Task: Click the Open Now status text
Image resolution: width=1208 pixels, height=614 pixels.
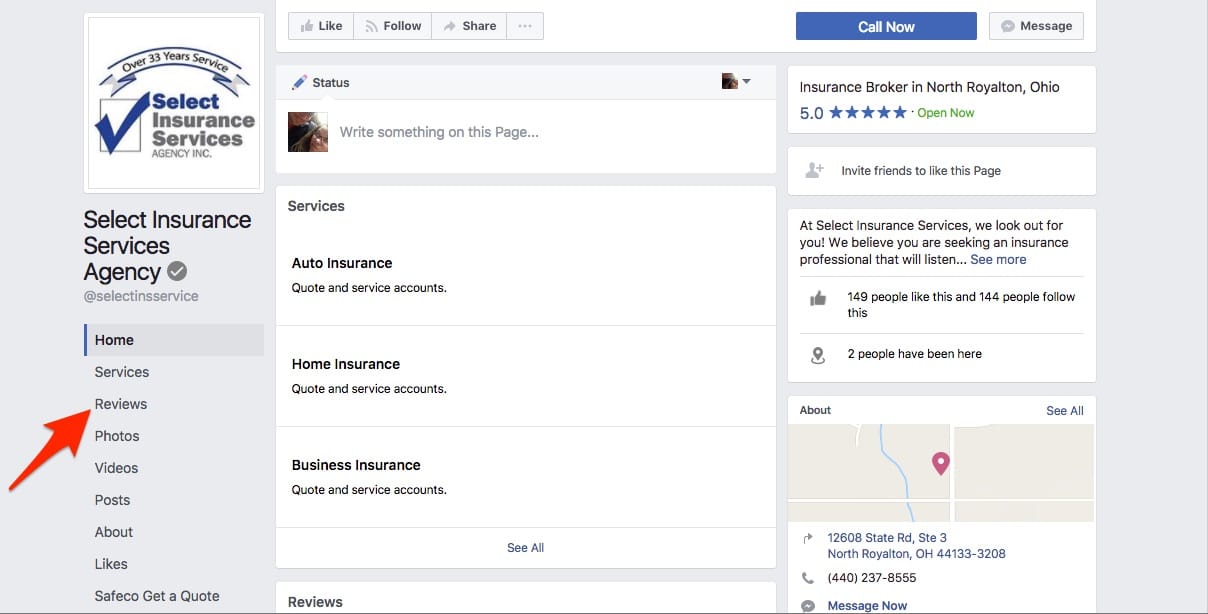Action: point(946,113)
